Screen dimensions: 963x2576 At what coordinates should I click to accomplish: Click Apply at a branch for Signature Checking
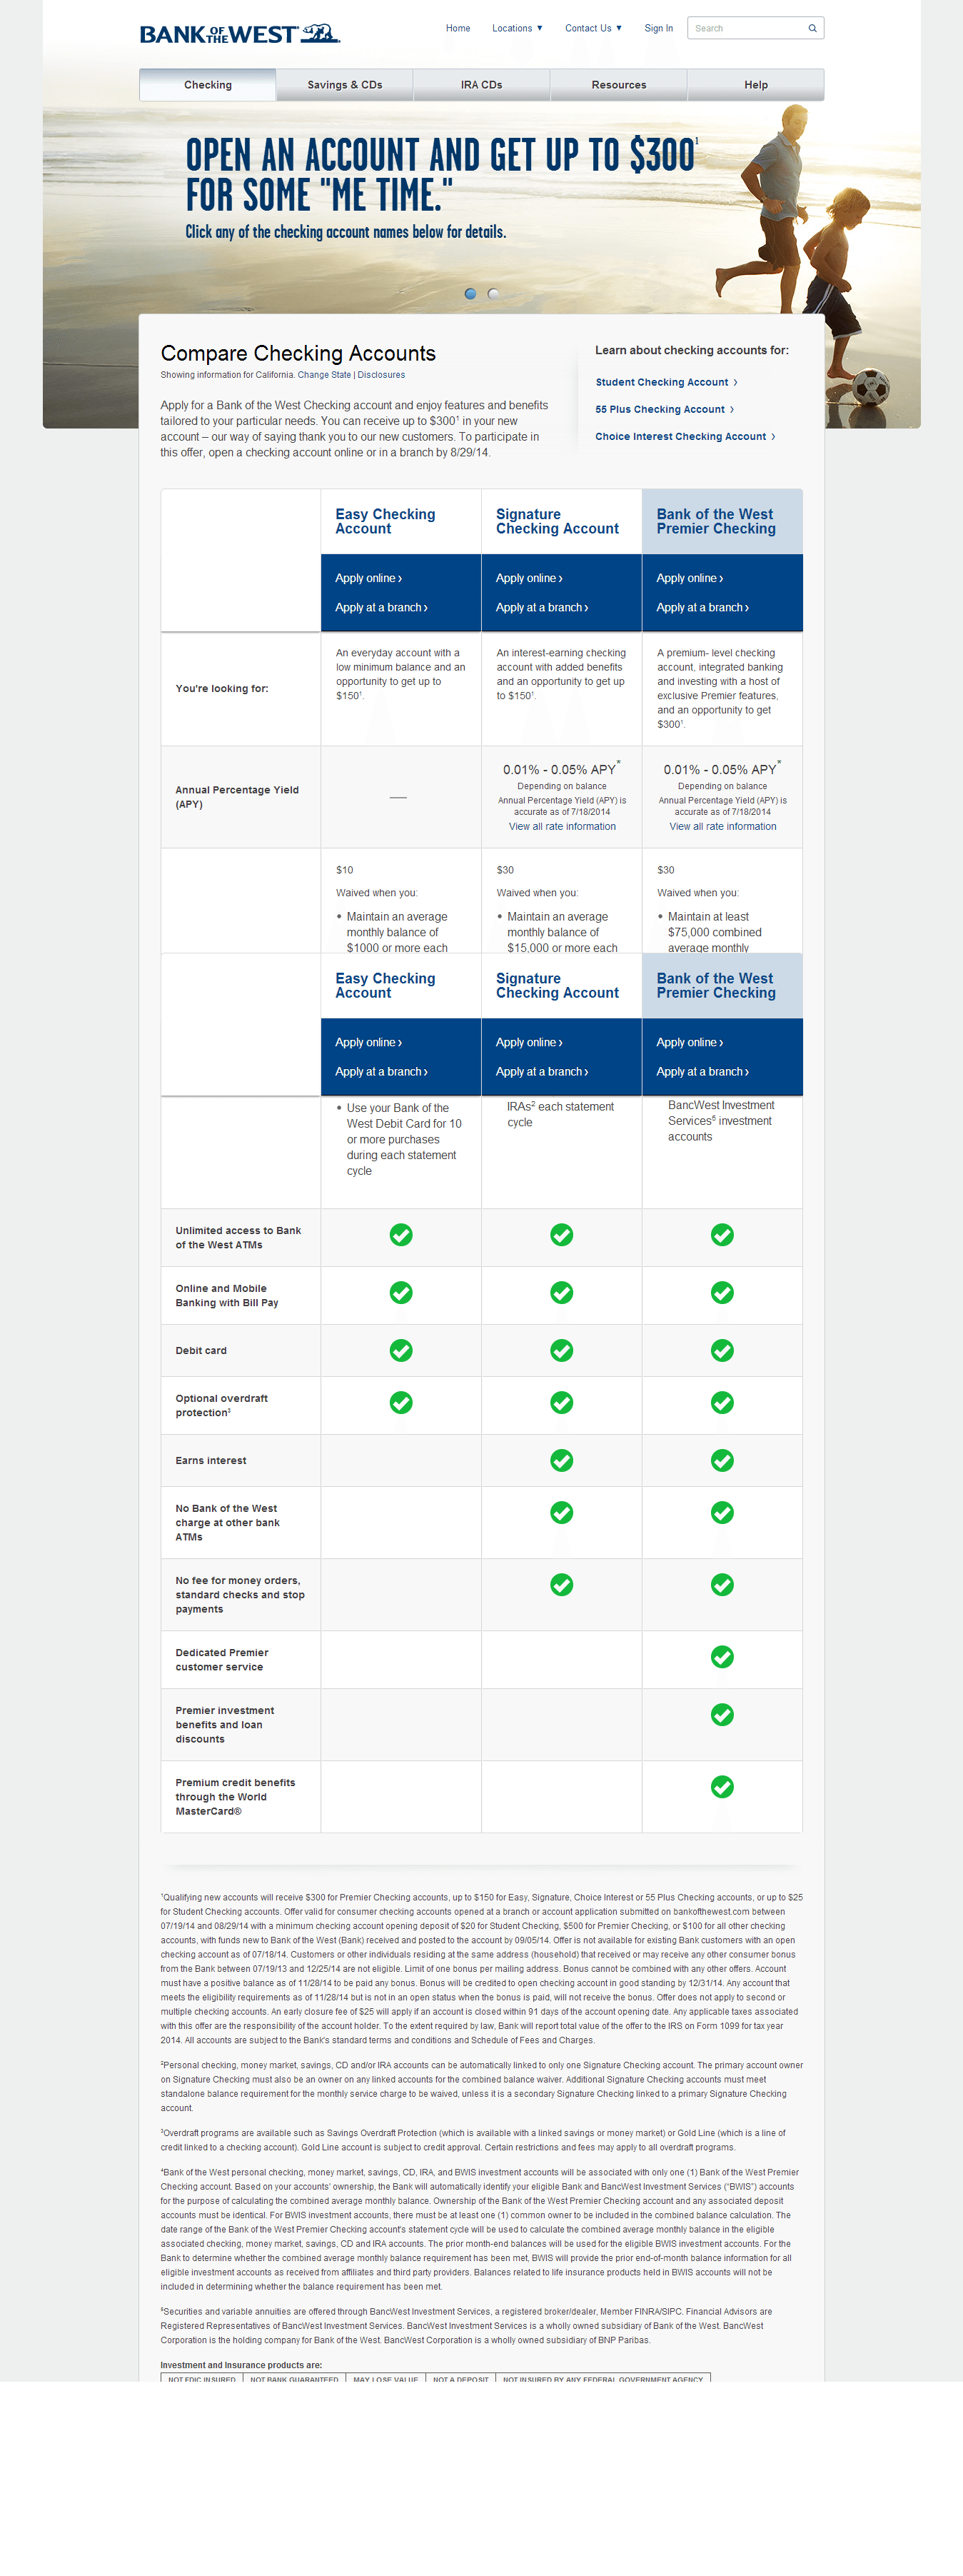click(541, 607)
